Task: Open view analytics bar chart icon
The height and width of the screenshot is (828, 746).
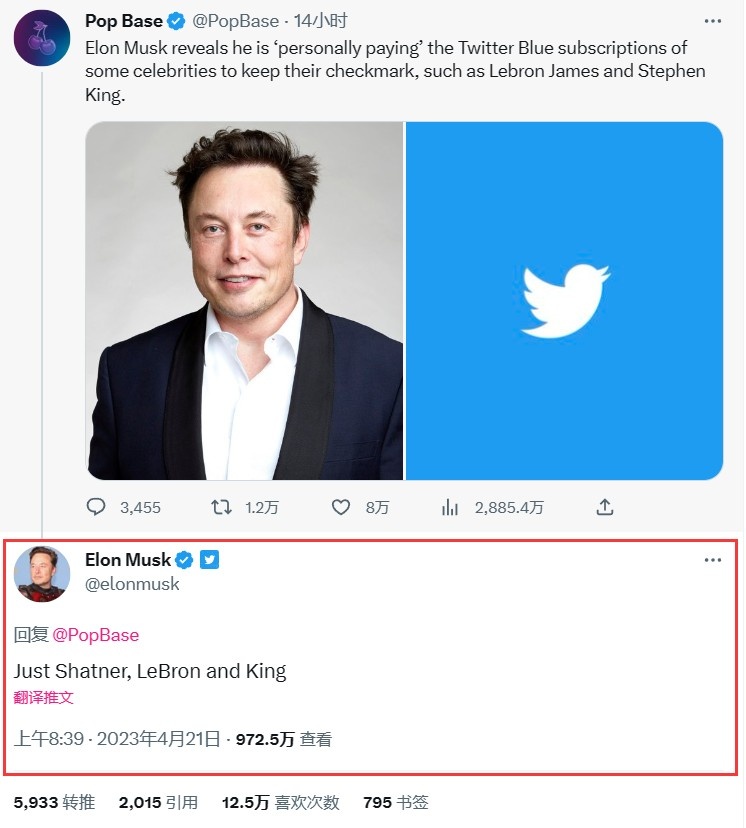Action: tap(450, 507)
